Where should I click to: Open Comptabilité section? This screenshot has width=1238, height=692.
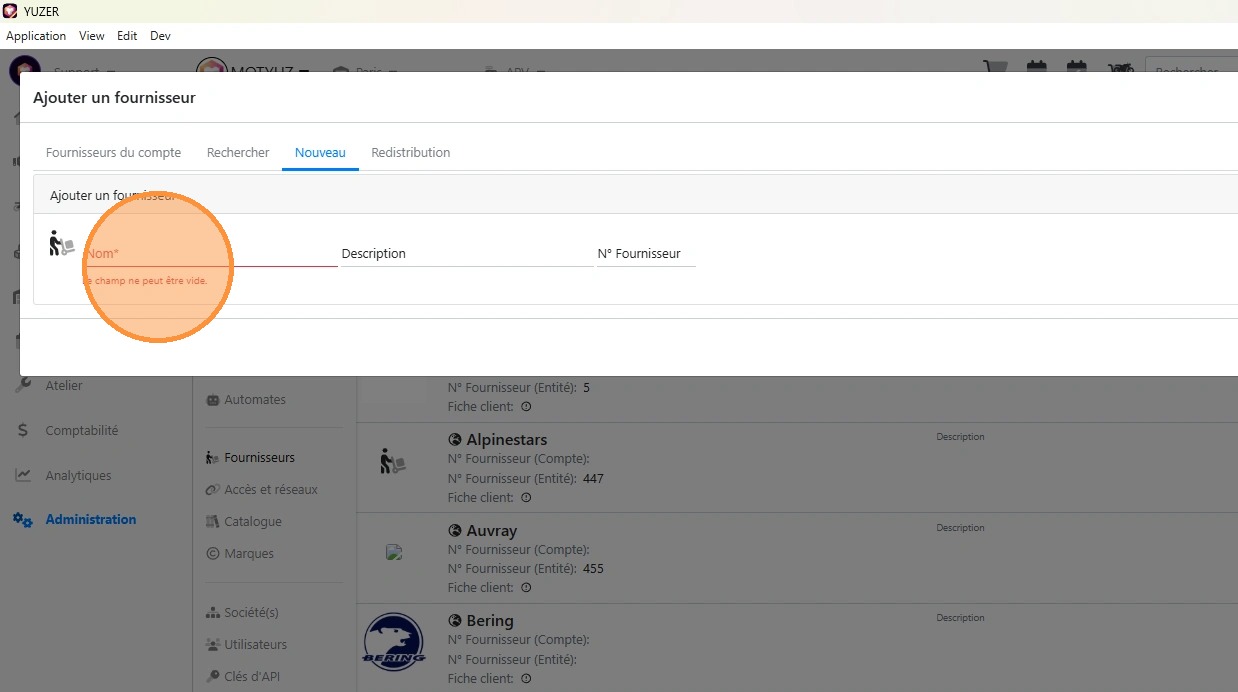point(82,431)
